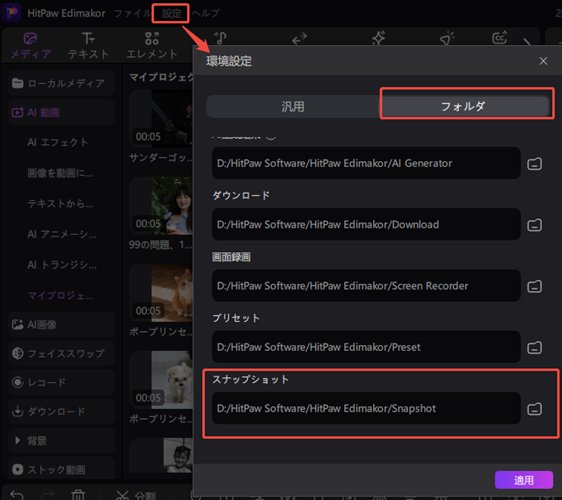Viewport: 562px width, 500px height.
Task: Open the ファイル menu
Action: click(x=132, y=14)
